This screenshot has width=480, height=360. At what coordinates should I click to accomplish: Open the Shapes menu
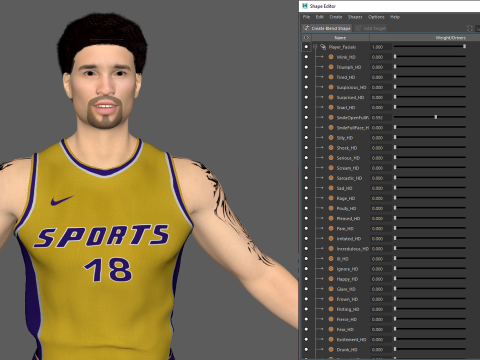(x=355, y=17)
